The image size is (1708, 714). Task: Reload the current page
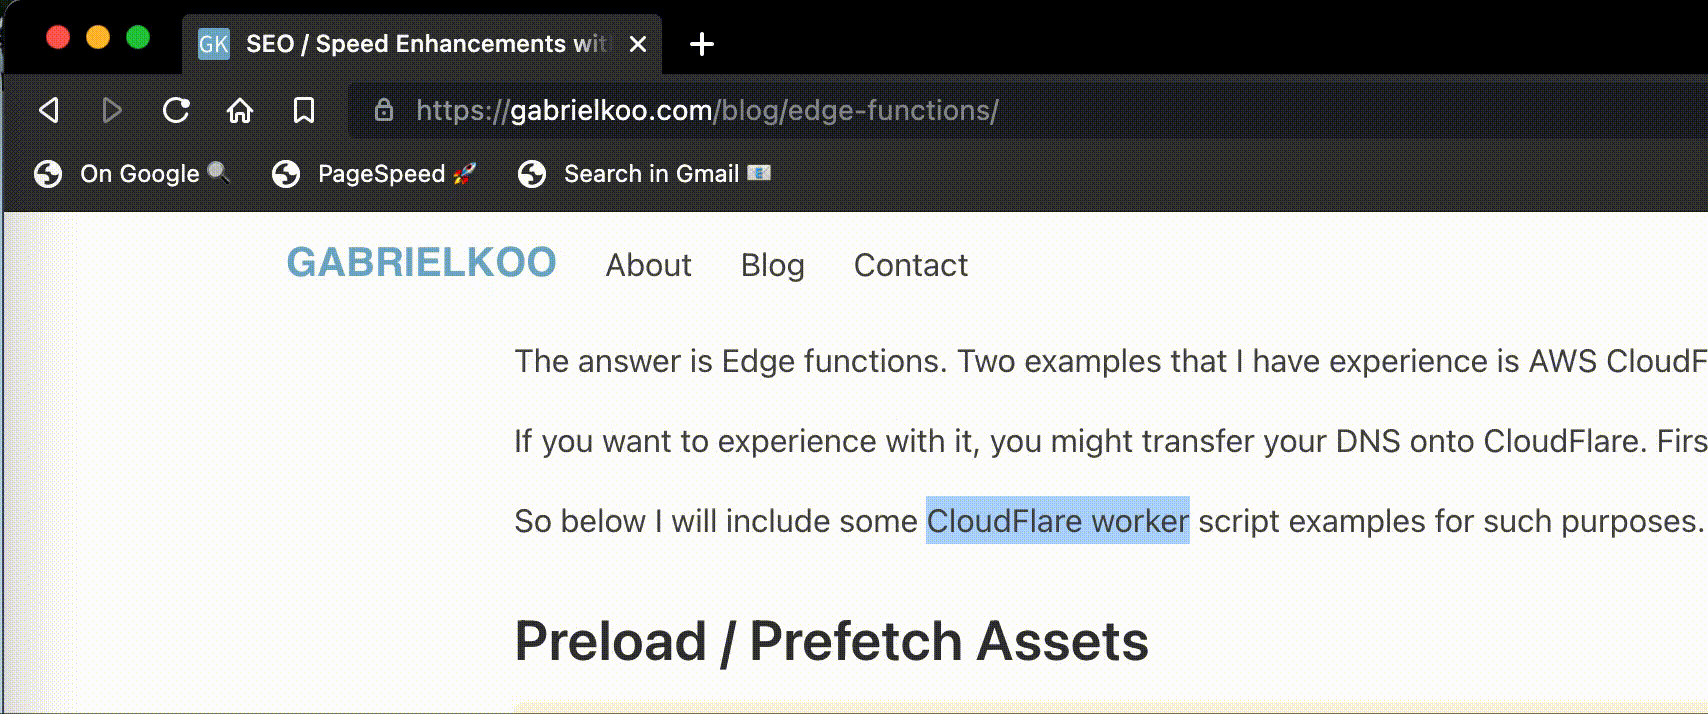click(x=176, y=110)
